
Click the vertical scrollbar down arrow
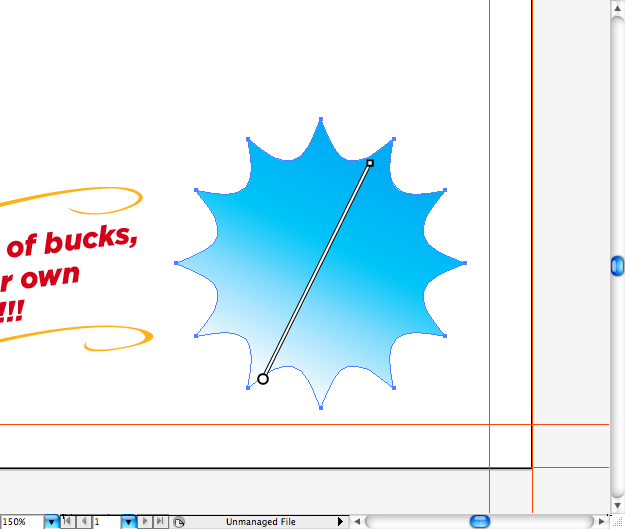[x=617, y=505]
